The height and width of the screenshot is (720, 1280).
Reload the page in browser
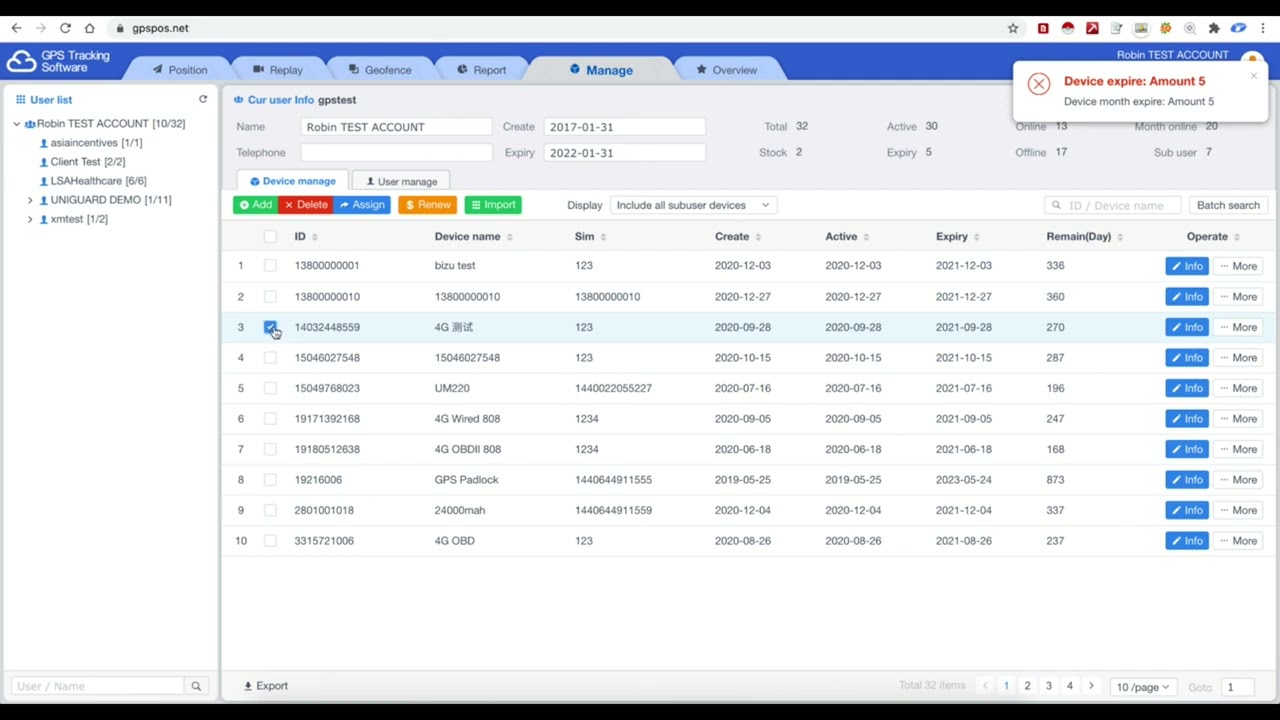pos(65,28)
